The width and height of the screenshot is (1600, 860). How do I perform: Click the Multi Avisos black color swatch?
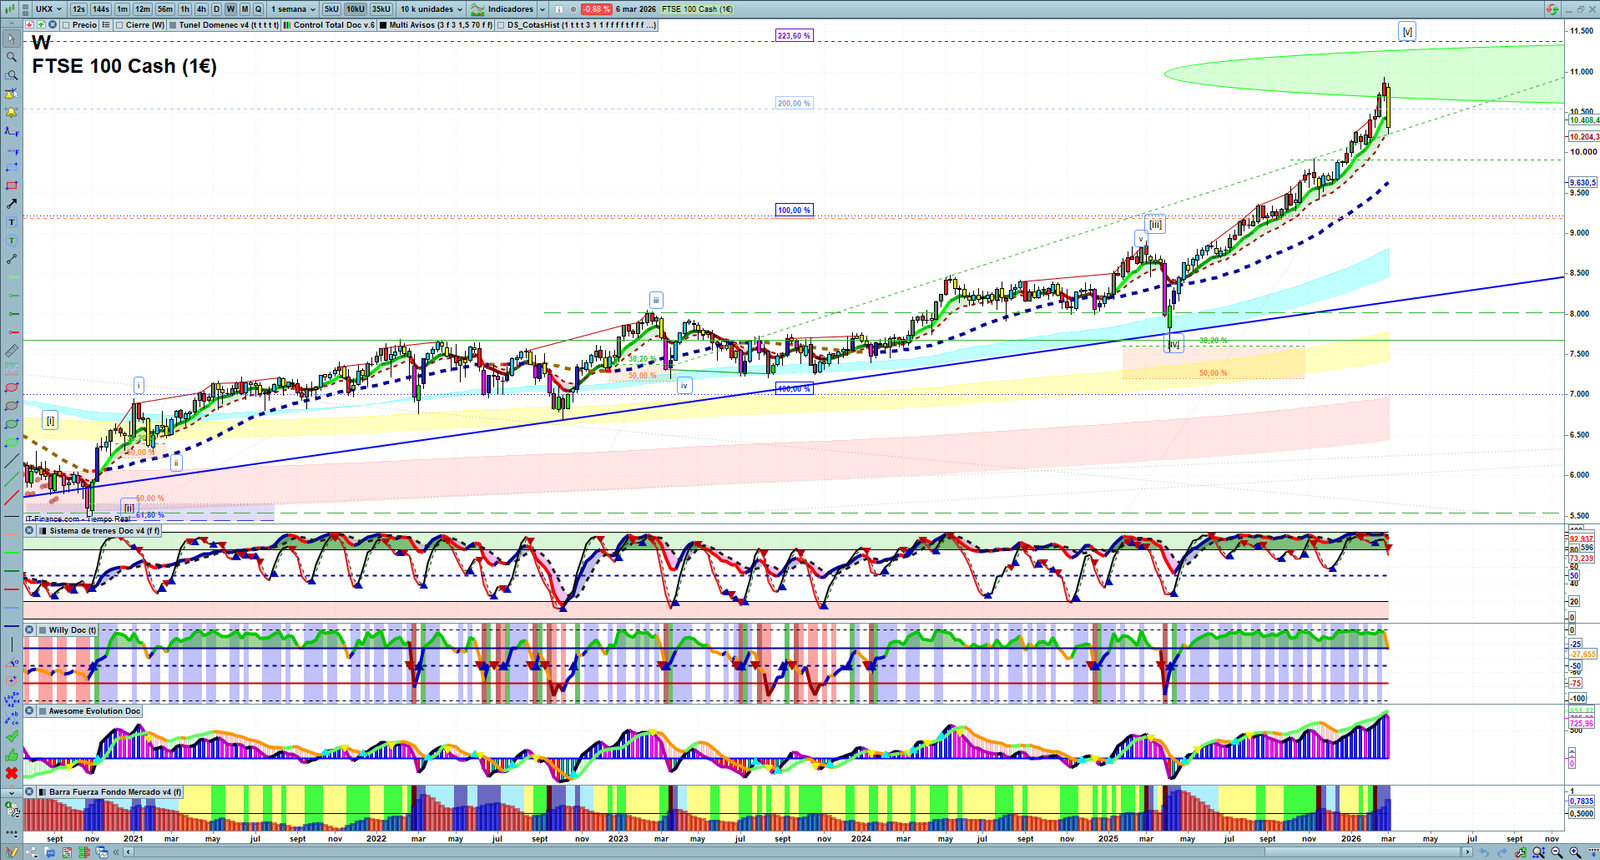coord(383,25)
